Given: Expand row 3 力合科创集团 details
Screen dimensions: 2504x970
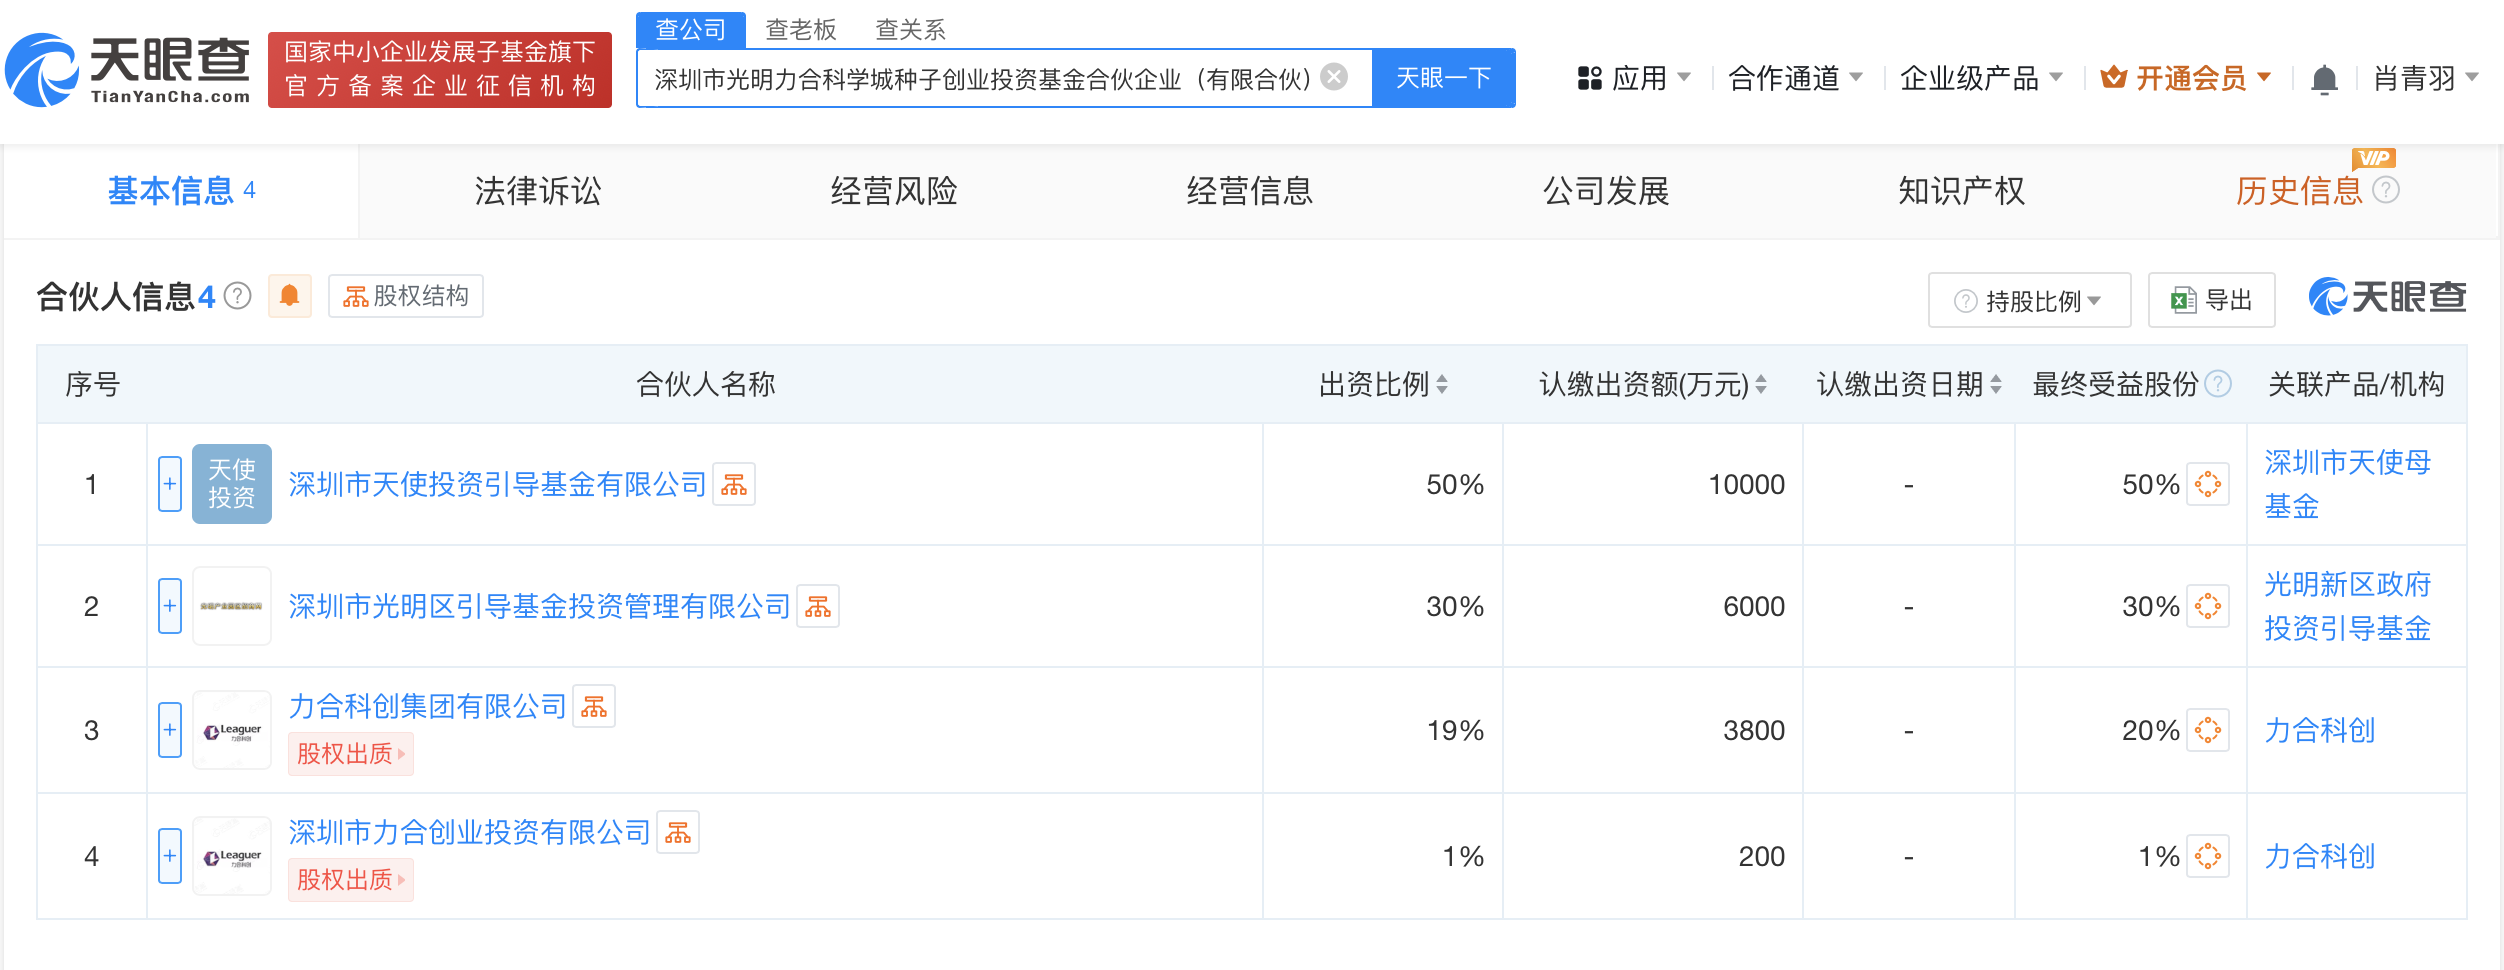Looking at the screenshot, I should coord(170,730).
